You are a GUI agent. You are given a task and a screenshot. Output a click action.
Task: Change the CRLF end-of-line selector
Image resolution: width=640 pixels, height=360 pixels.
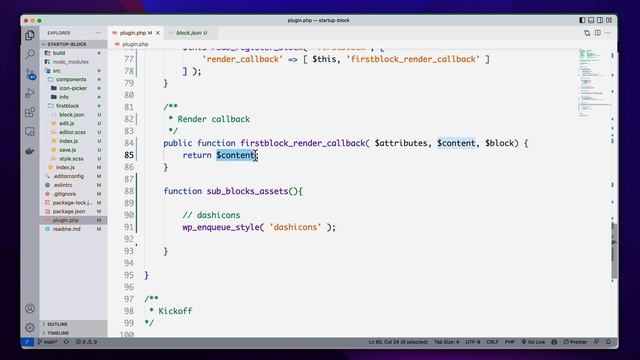click(492, 342)
